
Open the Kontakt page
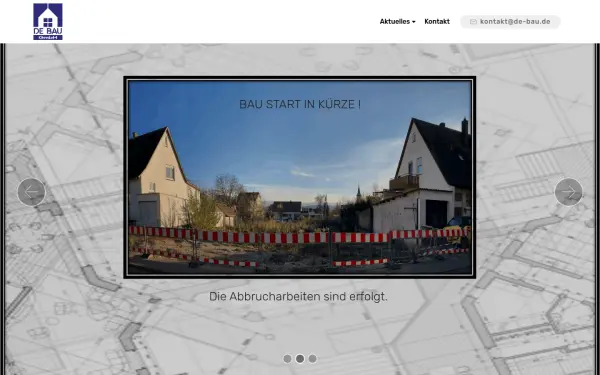coord(437,22)
